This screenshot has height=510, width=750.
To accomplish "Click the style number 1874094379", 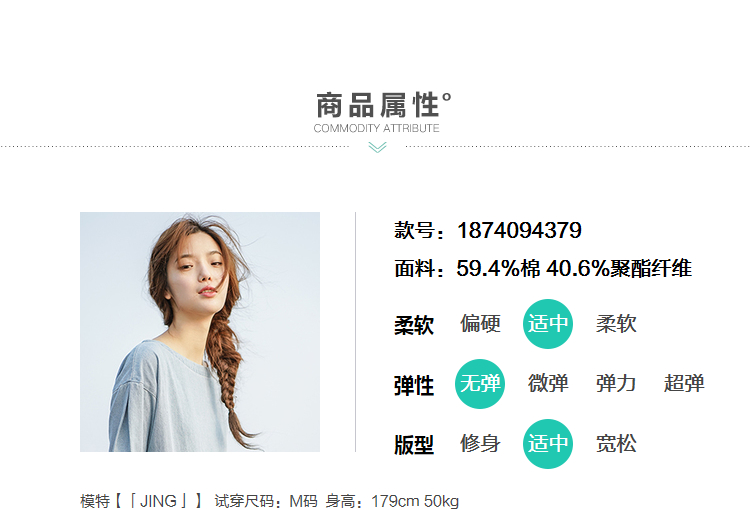I will pyautogui.click(x=519, y=230).
